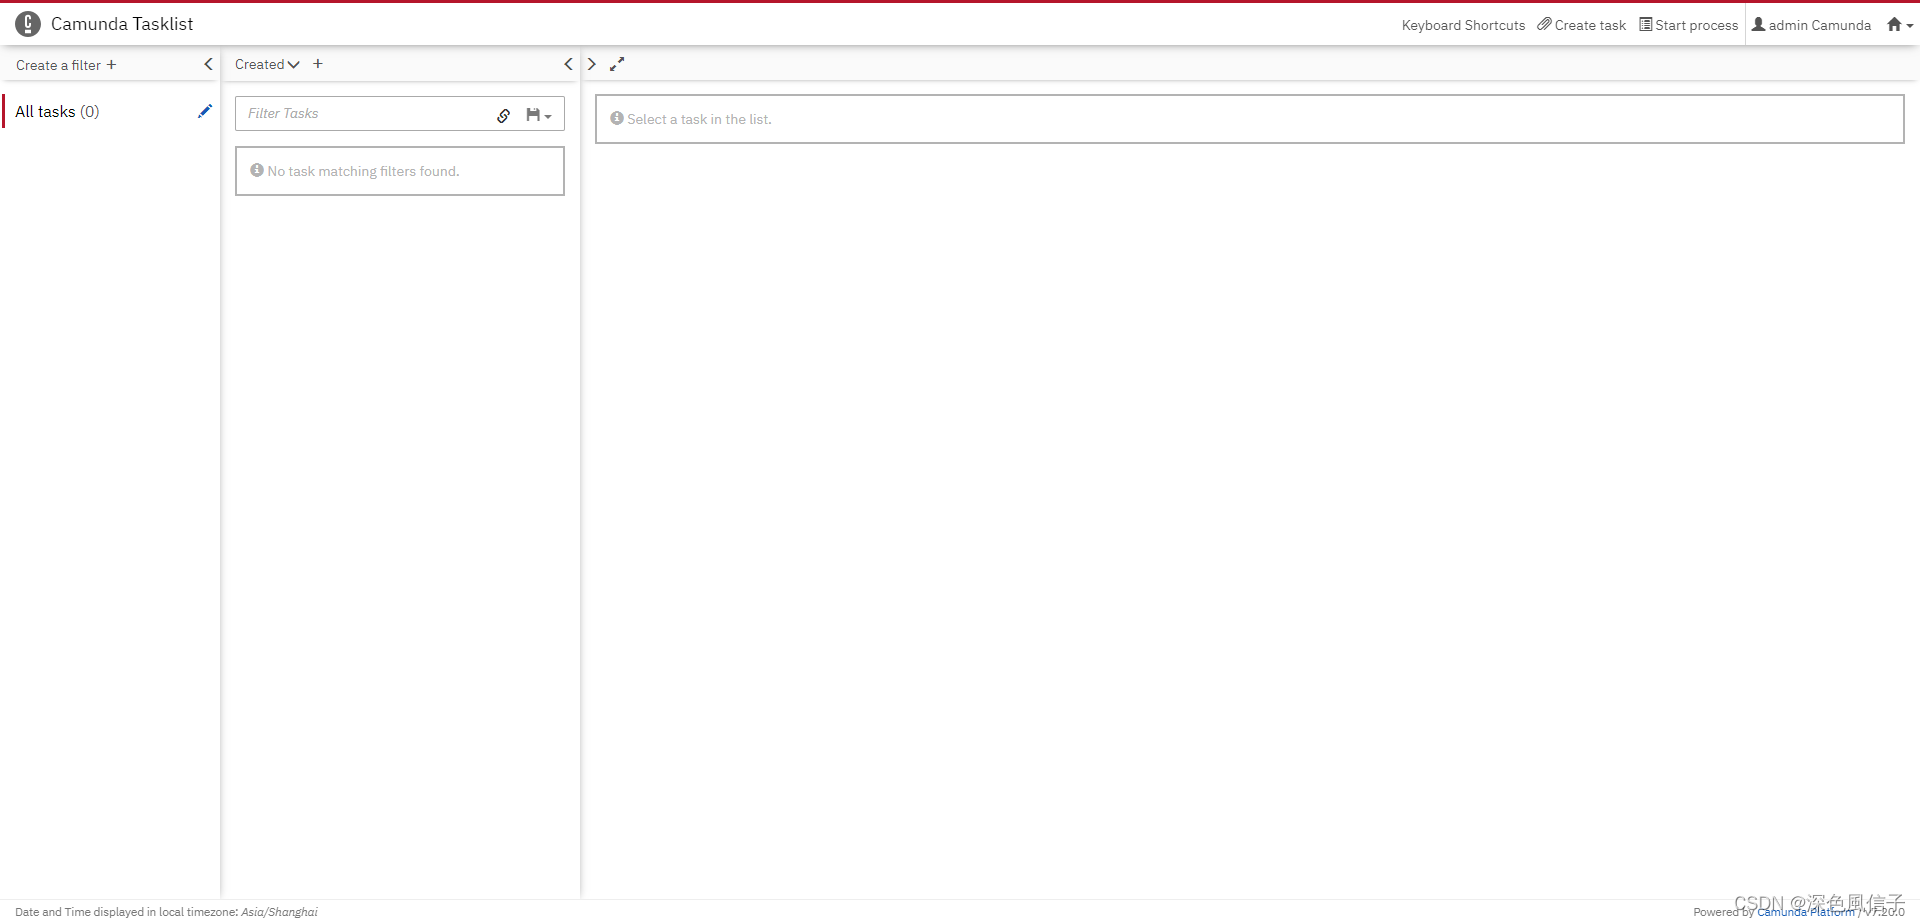Collapse the task list column
Image resolution: width=1920 pixels, height=922 pixels.
click(x=568, y=64)
